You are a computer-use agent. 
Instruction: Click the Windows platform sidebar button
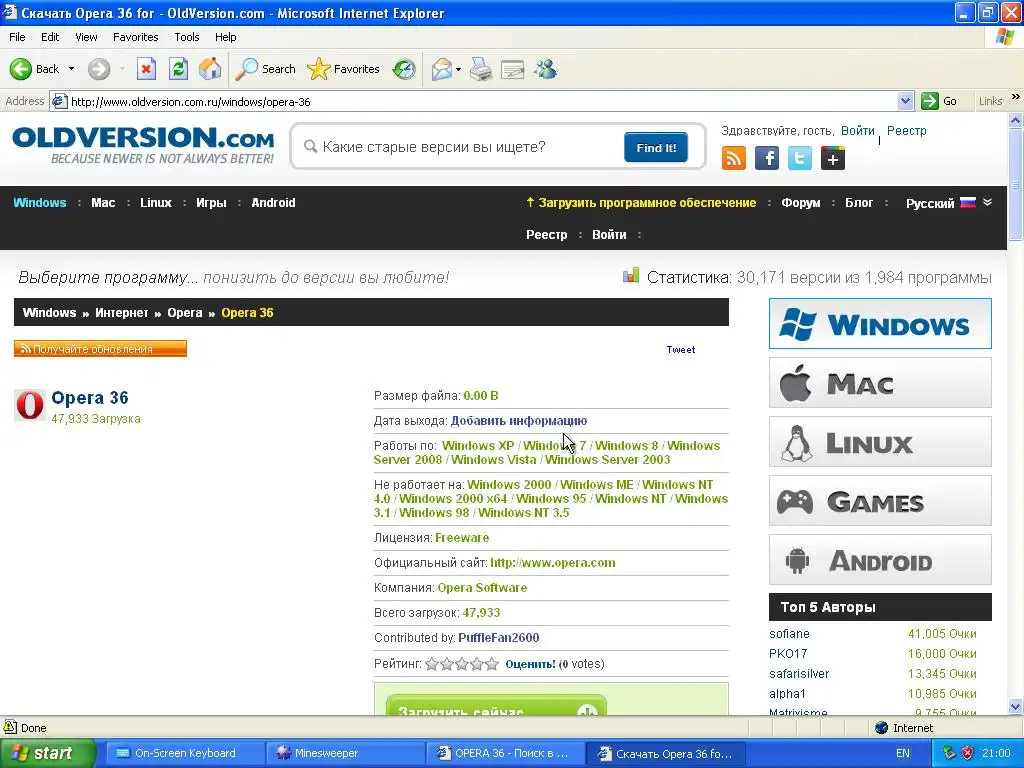tap(880, 323)
